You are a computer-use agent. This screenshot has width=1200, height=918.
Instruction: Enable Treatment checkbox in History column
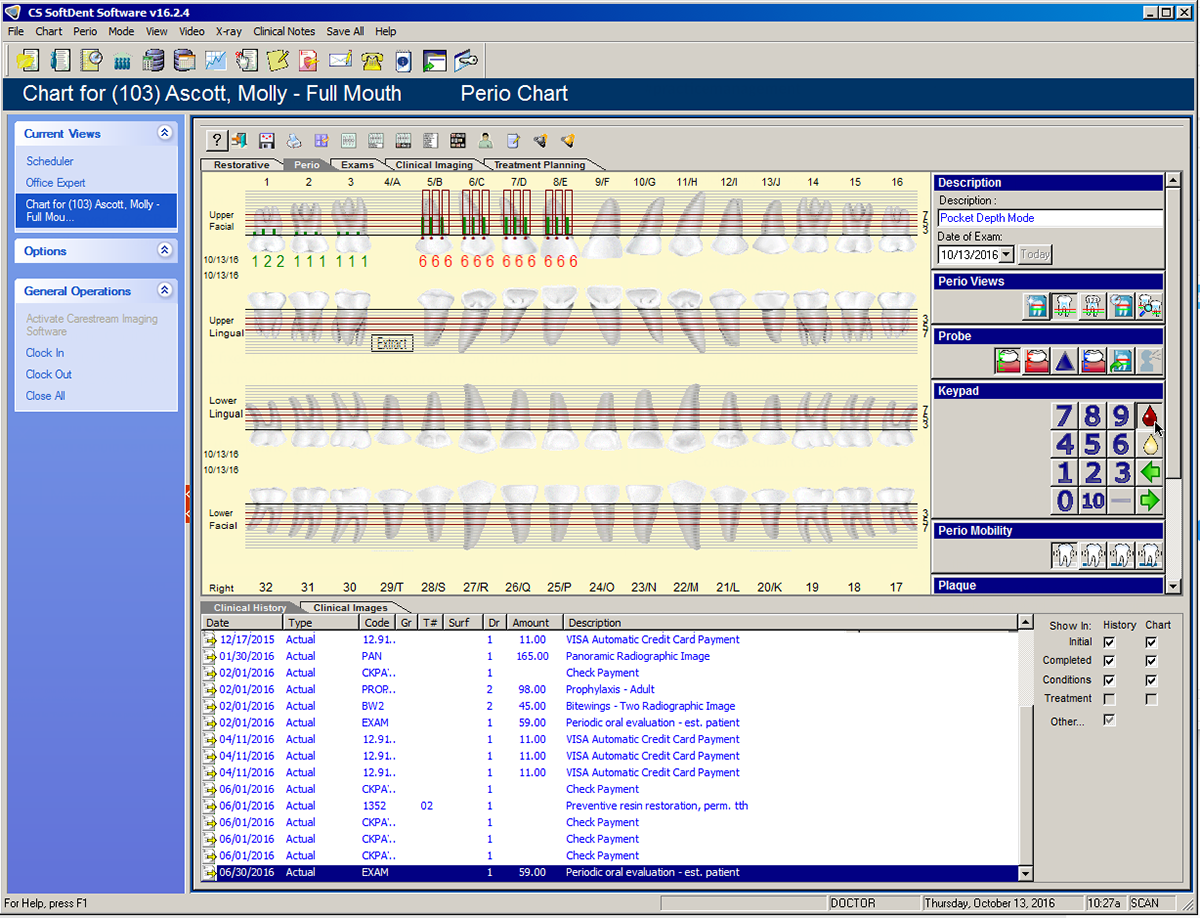pos(1109,699)
